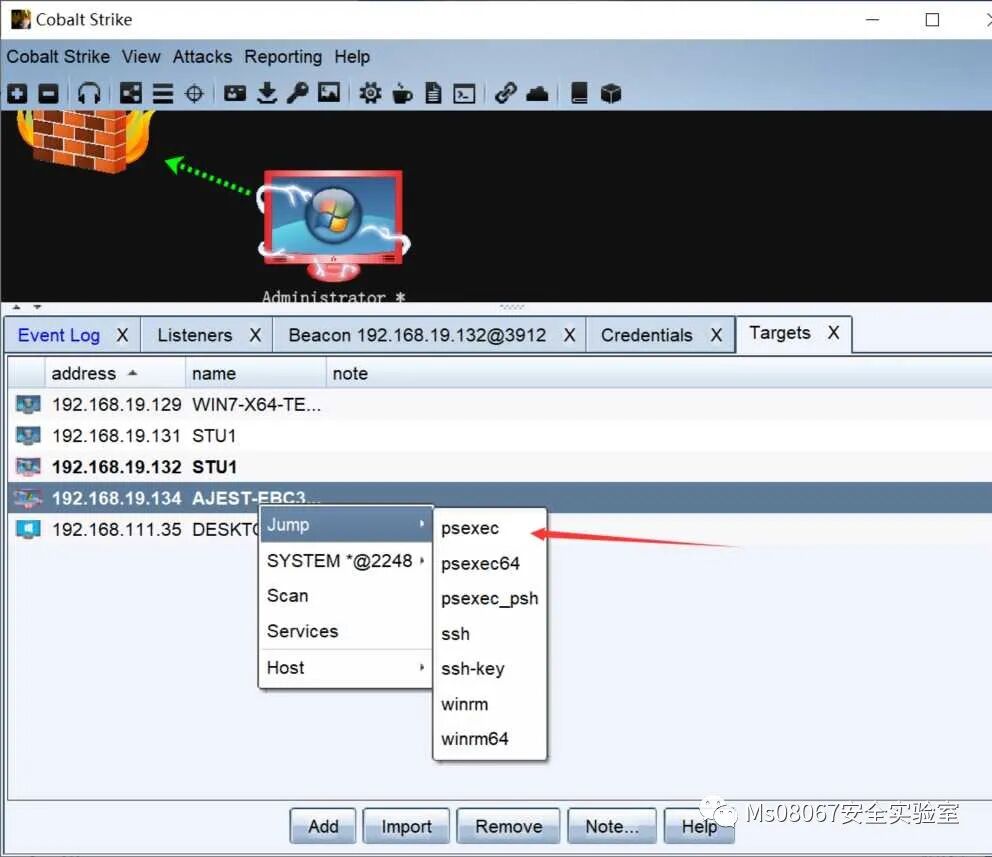Select the Administrator beacon computer in graph
992x857 pixels.
coord(333,226)
